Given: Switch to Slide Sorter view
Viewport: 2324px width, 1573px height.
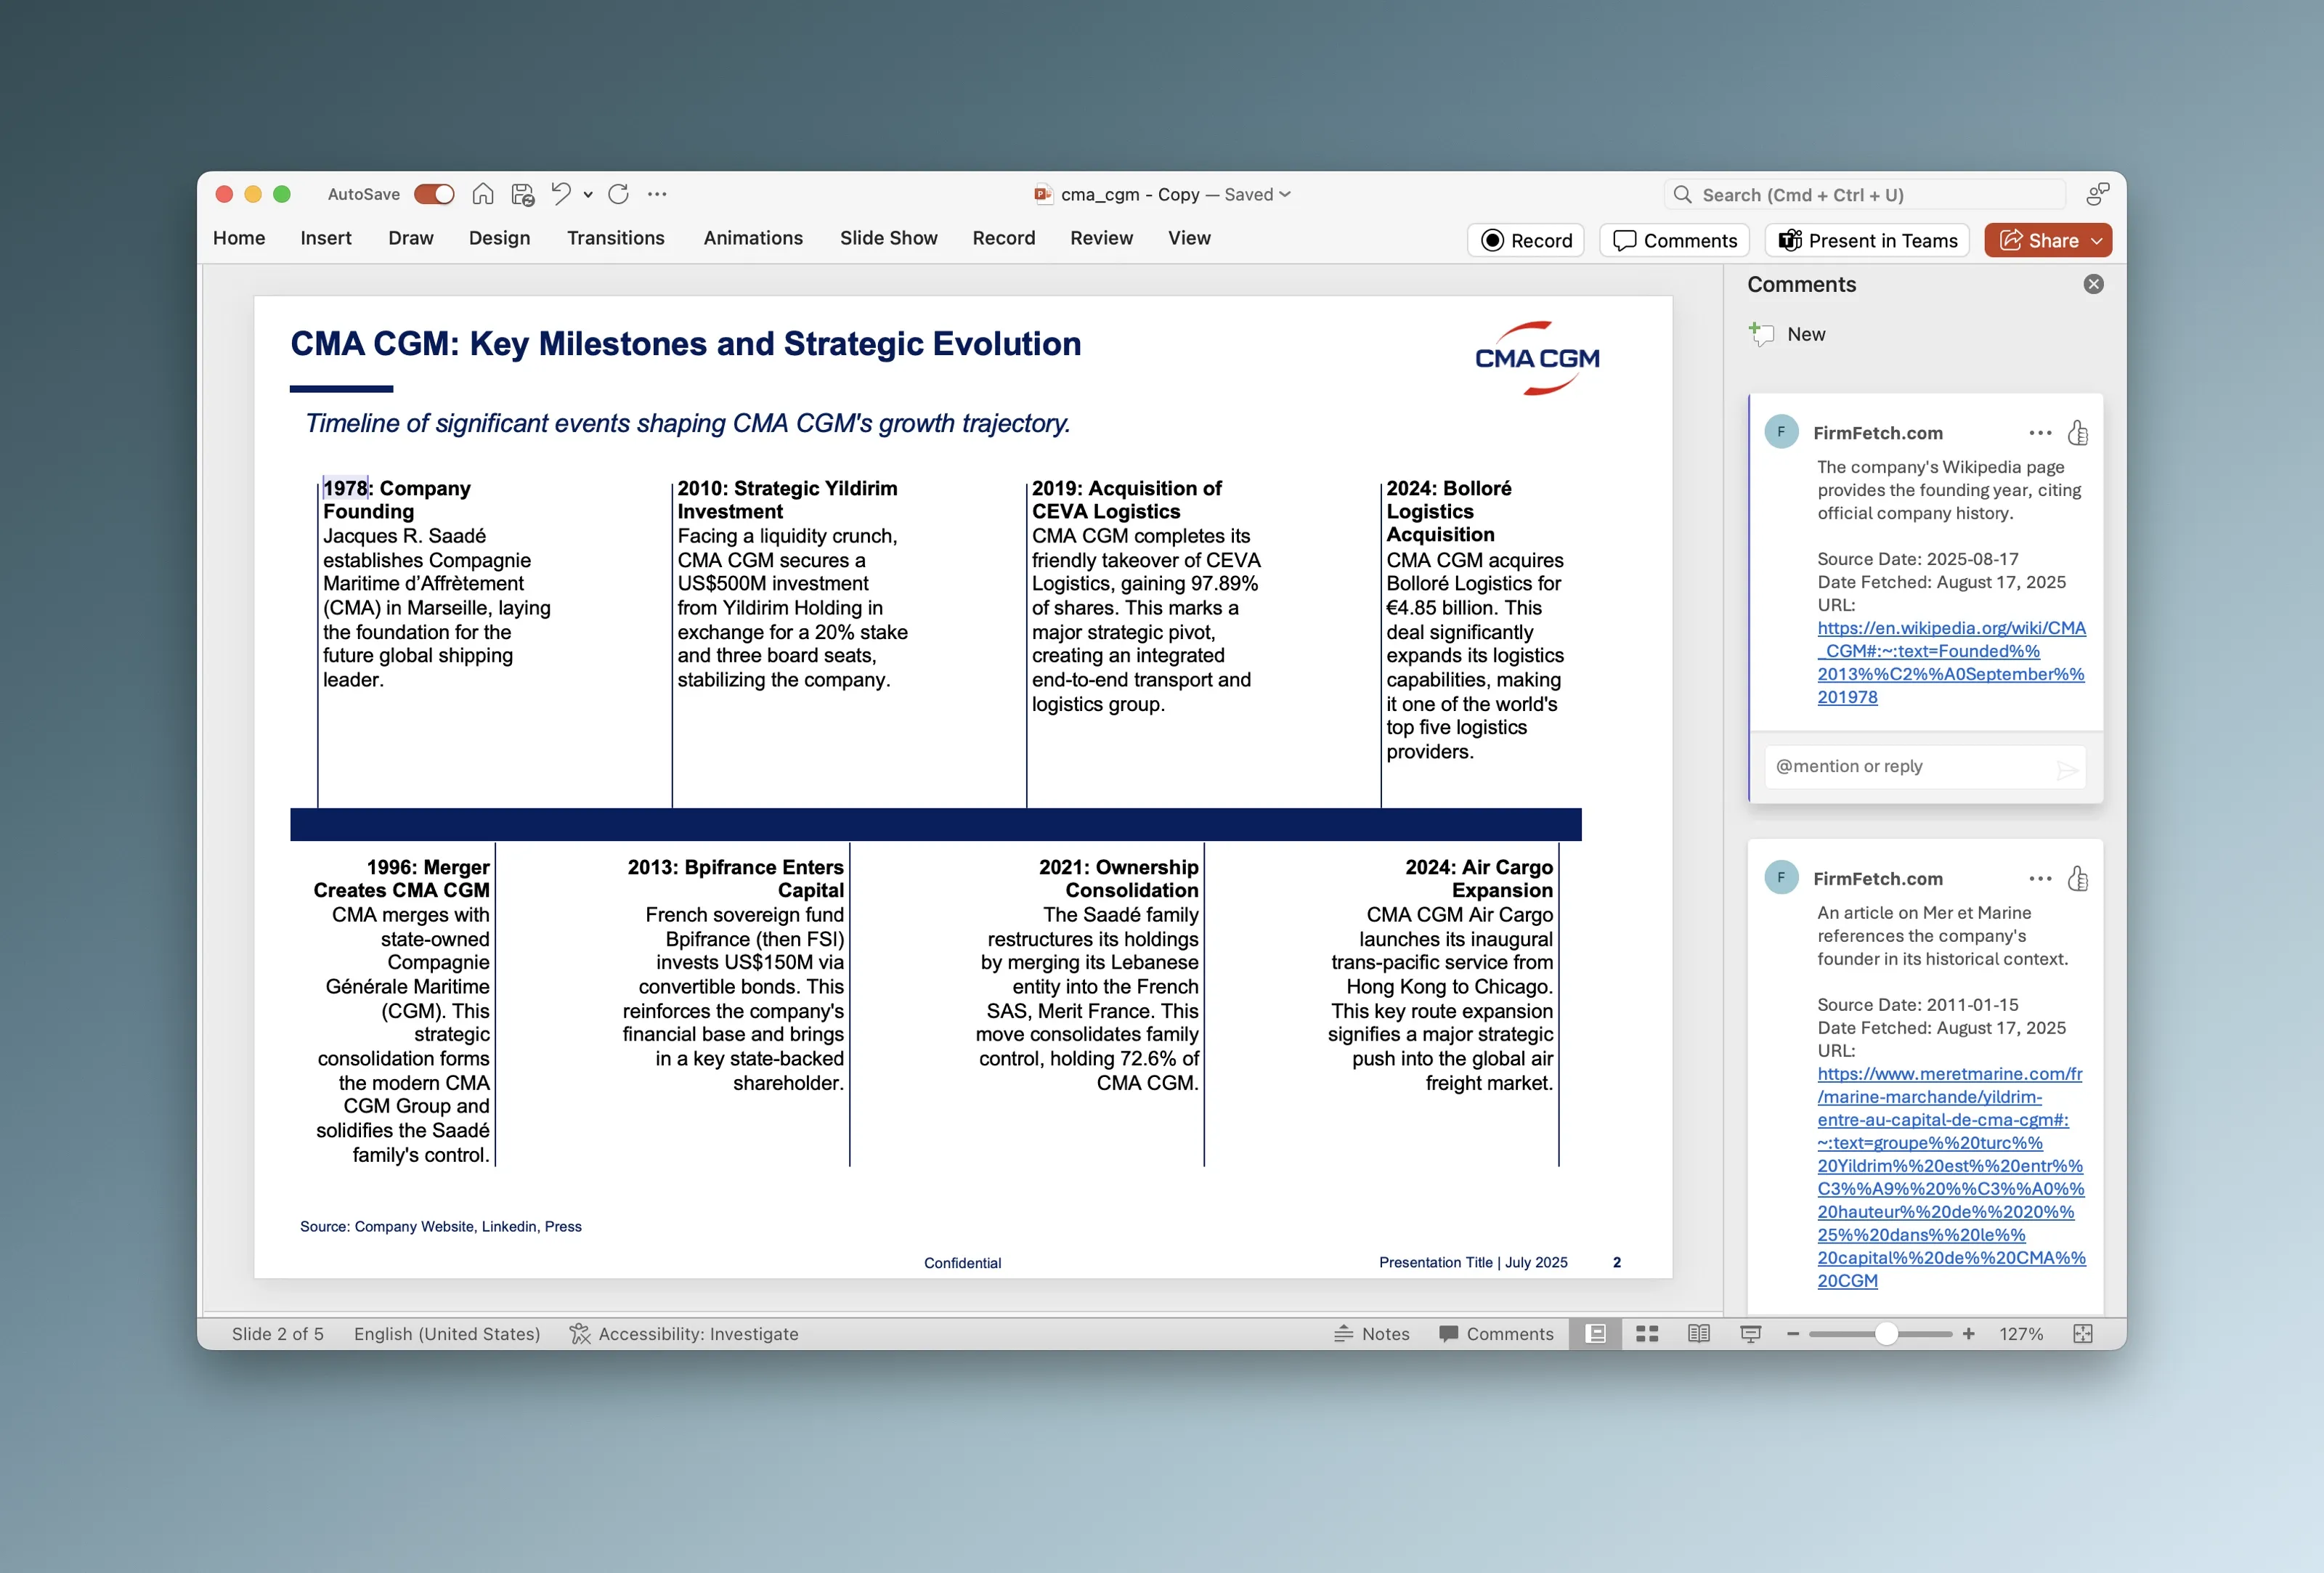Looking at the screenshot, I should coord(1647,1333).
